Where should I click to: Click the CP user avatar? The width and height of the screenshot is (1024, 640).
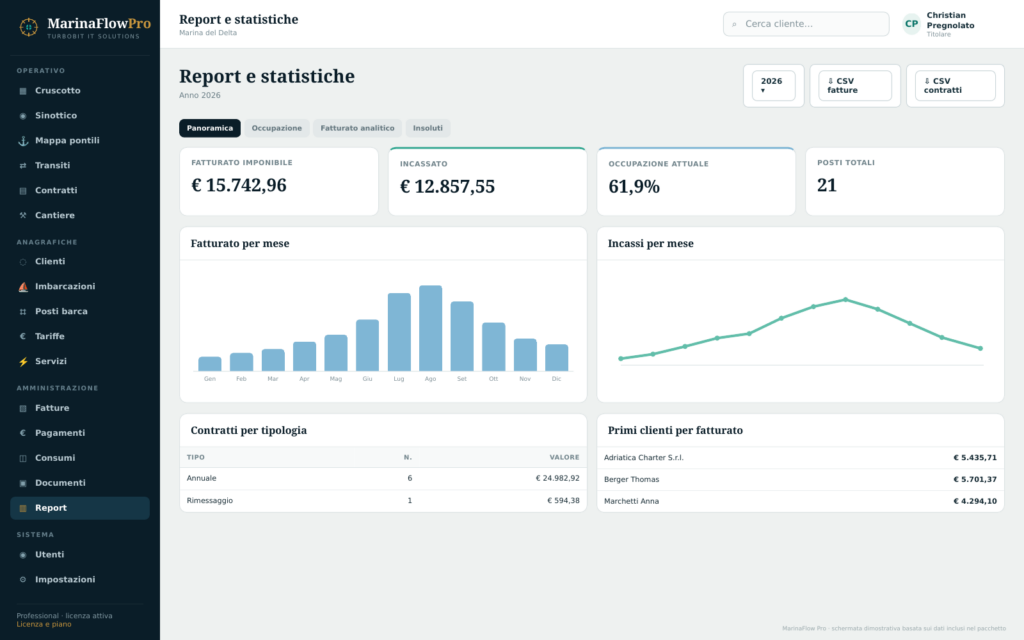(911, 24)
